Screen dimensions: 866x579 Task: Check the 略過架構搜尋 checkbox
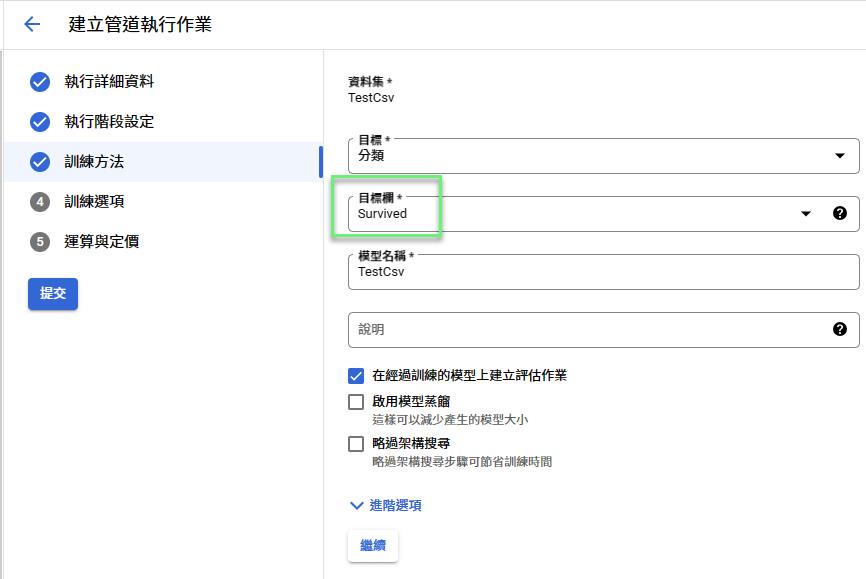click(356, 444)
